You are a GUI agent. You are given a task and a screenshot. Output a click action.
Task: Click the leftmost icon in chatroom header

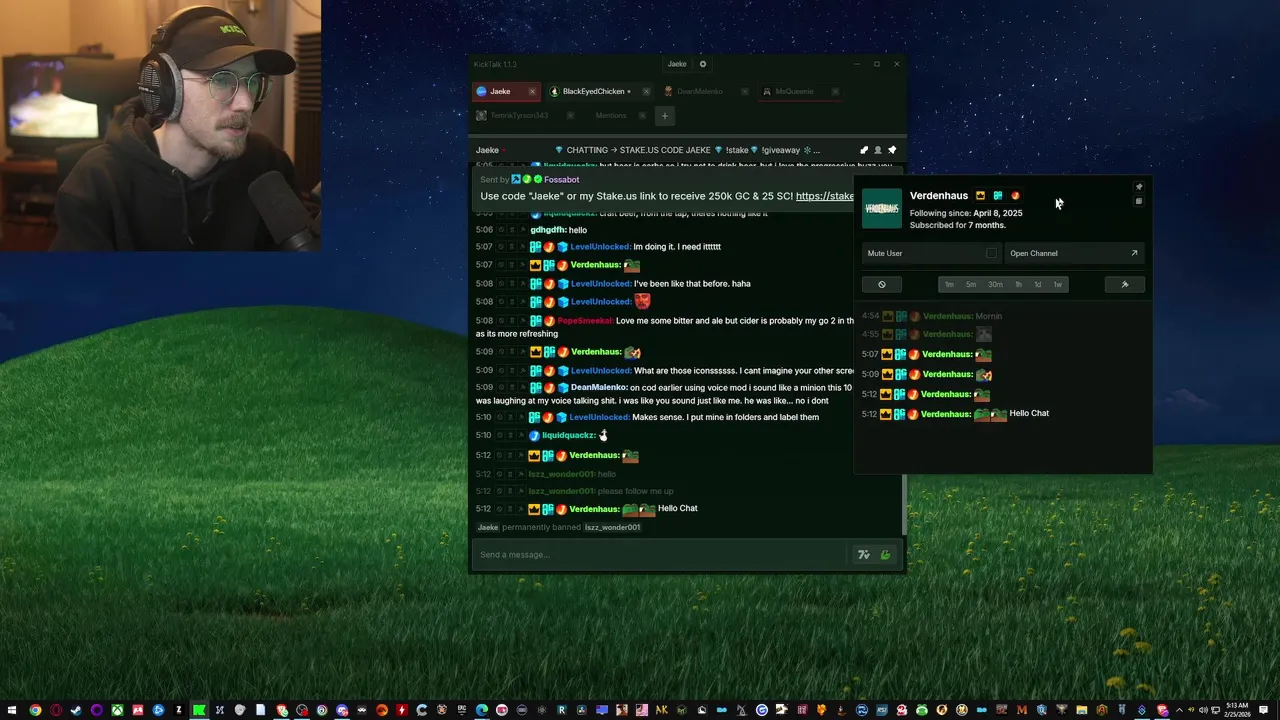[864, 150]
